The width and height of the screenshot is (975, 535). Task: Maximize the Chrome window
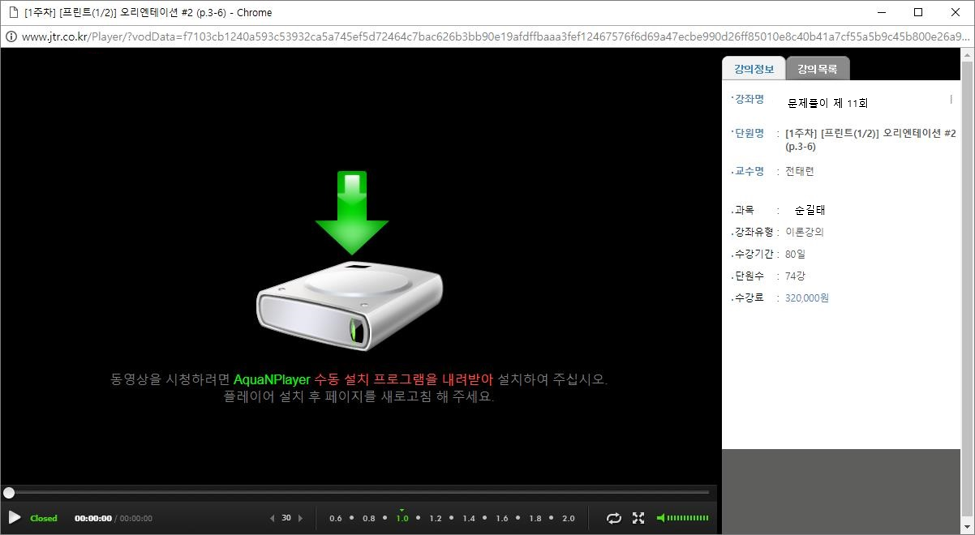[918, 12]
